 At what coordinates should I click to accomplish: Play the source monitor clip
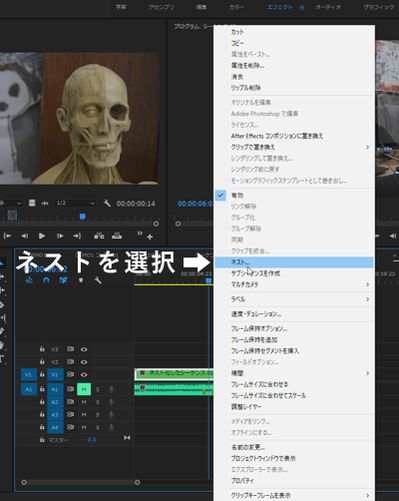(42, 236)
